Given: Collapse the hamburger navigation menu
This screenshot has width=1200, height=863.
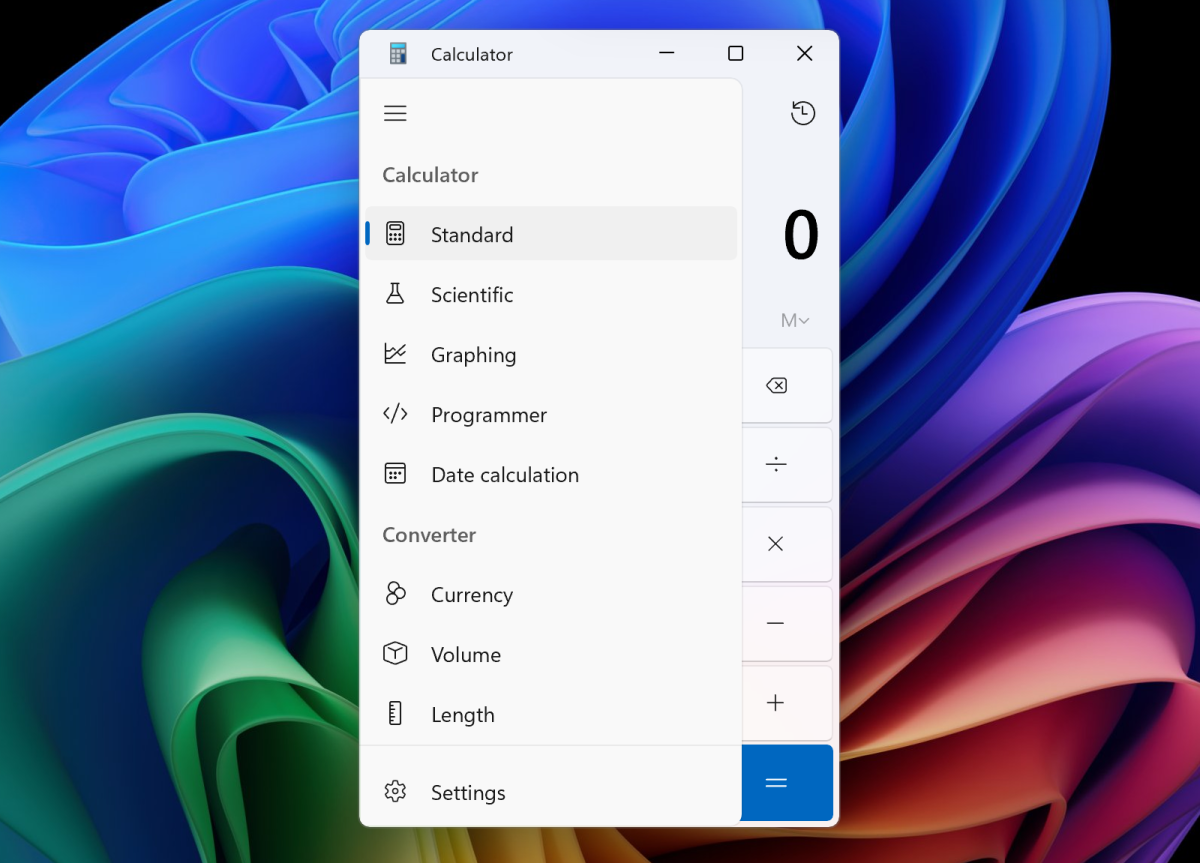Looking at the screenshot, I should click(395, 114).
